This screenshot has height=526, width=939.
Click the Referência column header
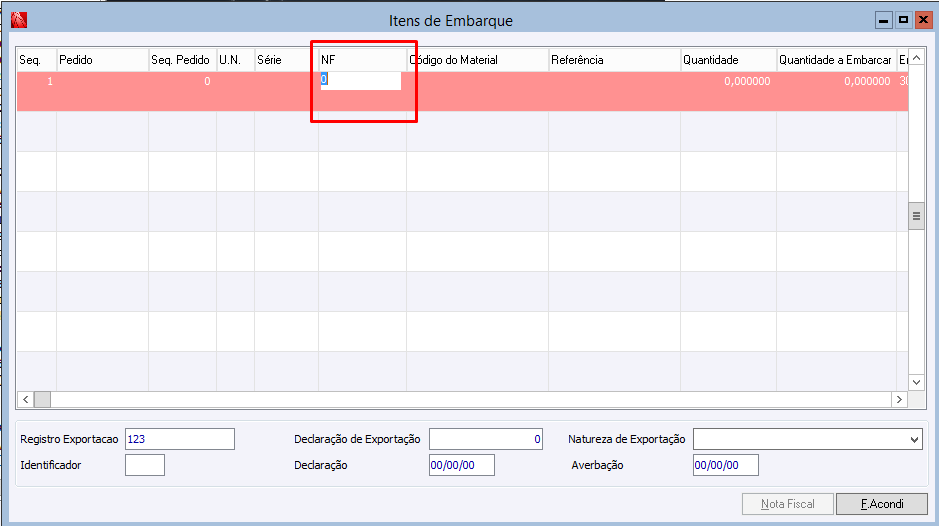pyautogui.click(x=614, y=60)
